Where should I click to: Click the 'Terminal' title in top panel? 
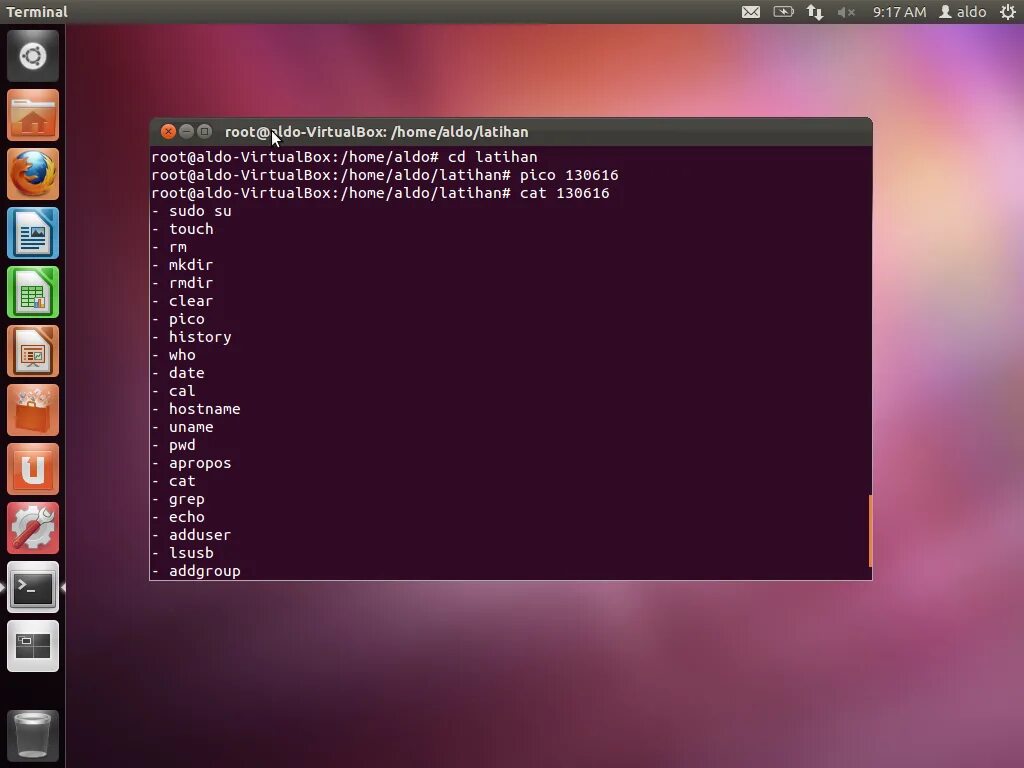[37, 12]
